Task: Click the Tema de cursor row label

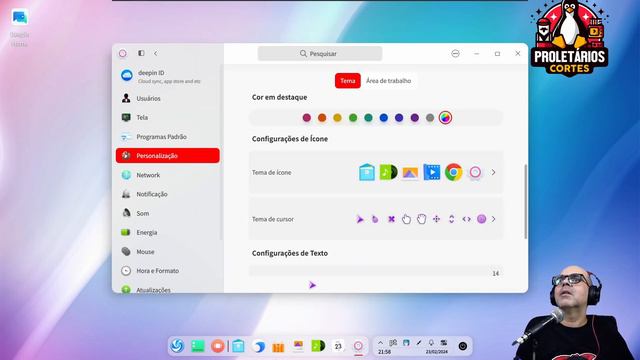Action: tap(273, 219)
